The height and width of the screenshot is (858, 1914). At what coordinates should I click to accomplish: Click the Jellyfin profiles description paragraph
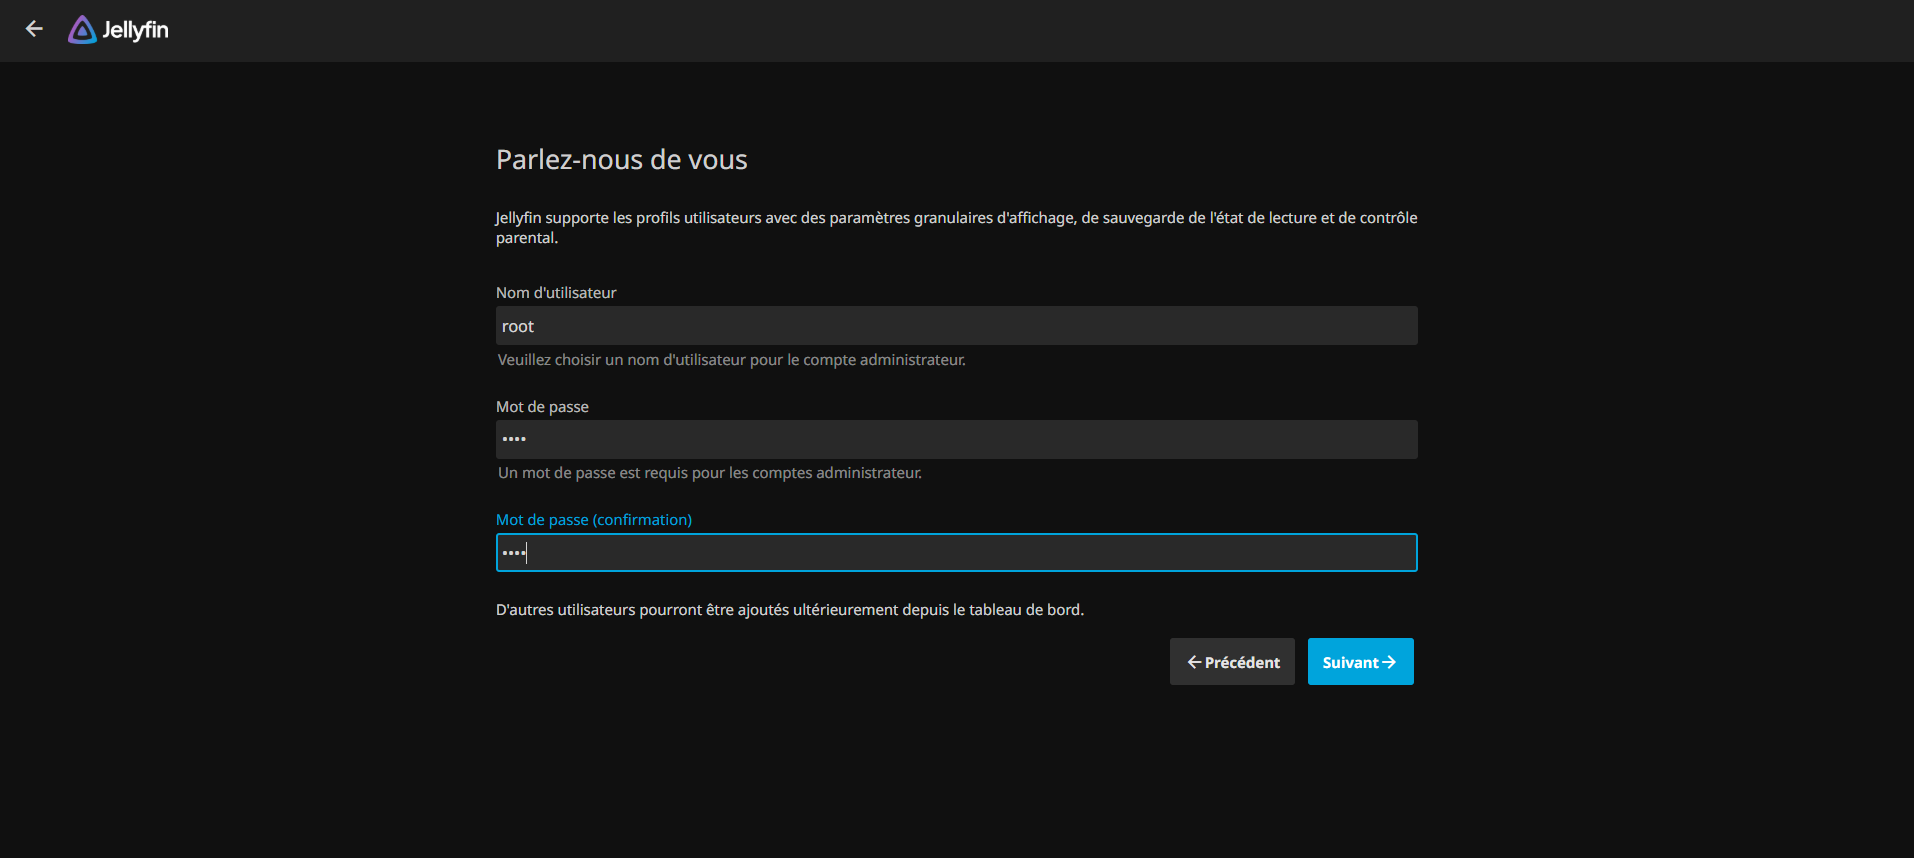point(956,218)
